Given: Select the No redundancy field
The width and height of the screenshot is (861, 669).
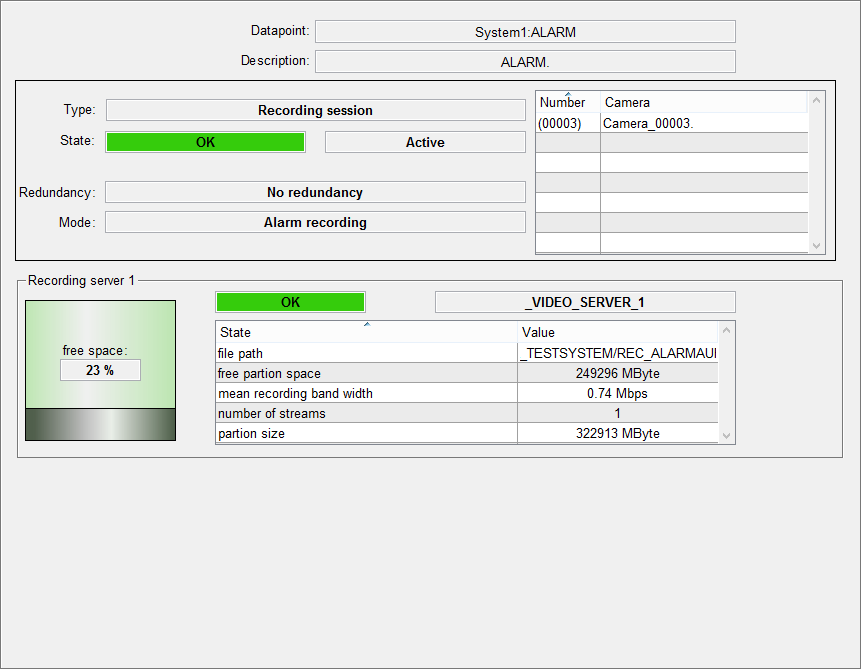Looking at the screenshot, I should click(x=315, y=192).
